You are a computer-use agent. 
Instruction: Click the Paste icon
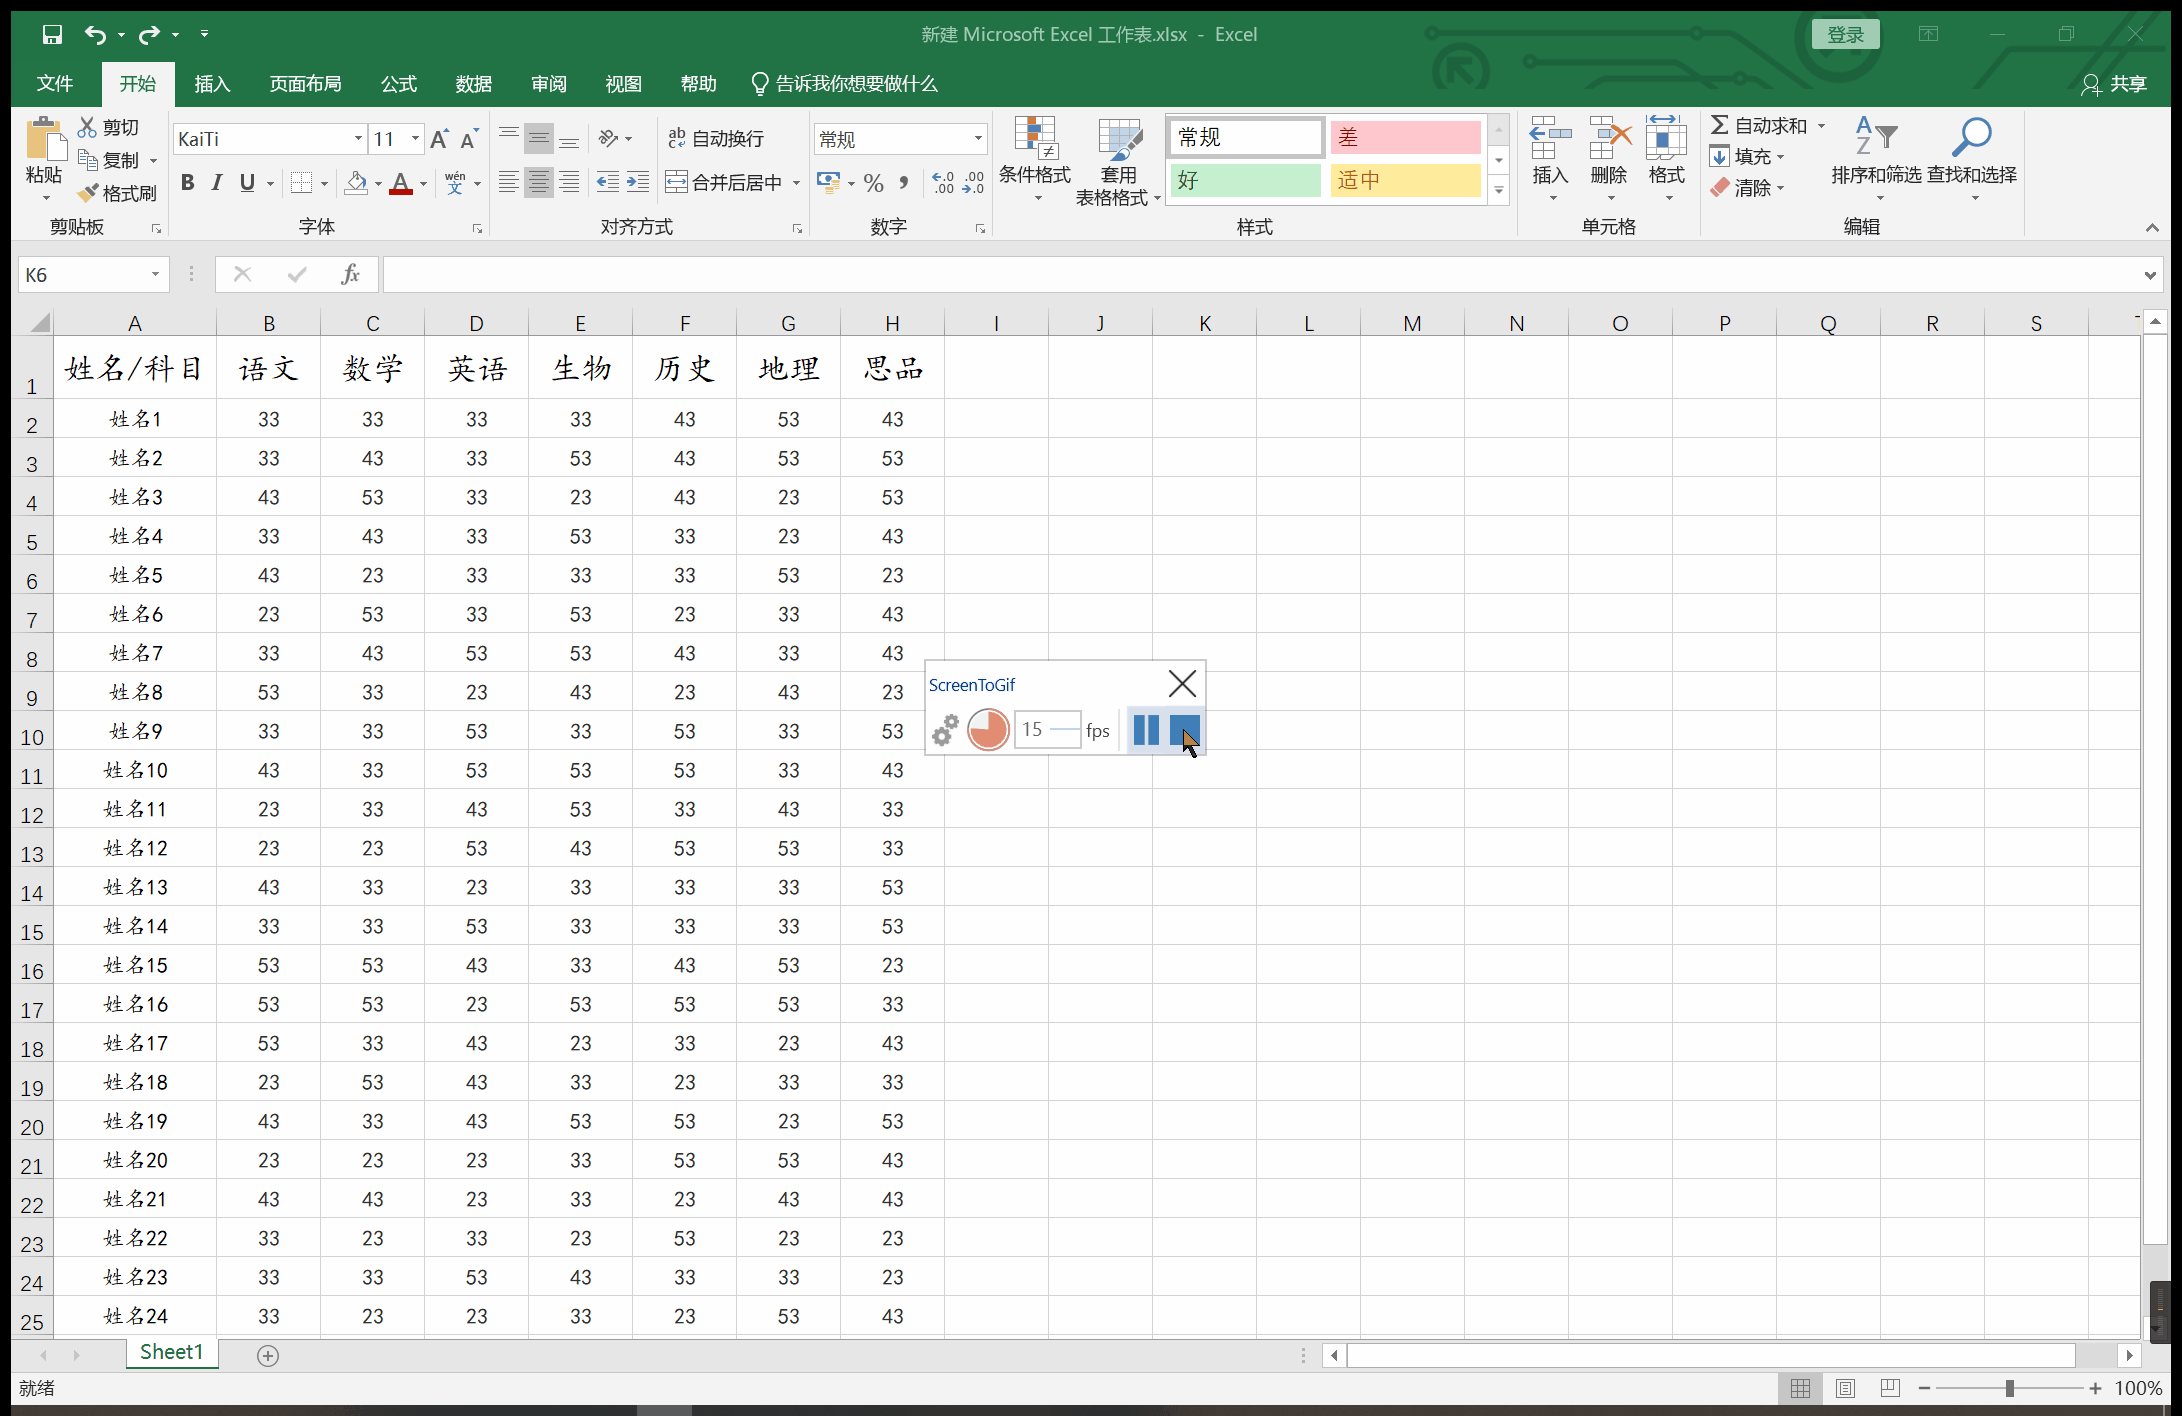coord(44,139)
